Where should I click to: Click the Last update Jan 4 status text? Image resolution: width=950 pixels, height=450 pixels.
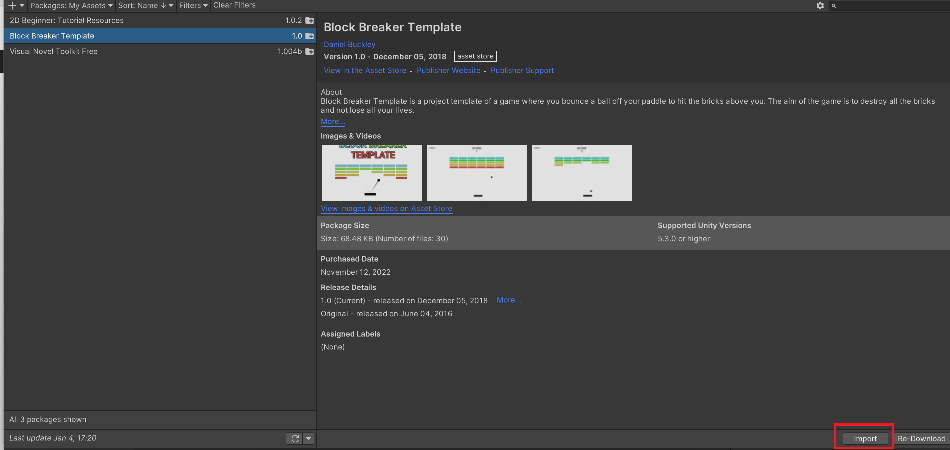[53, 438]
